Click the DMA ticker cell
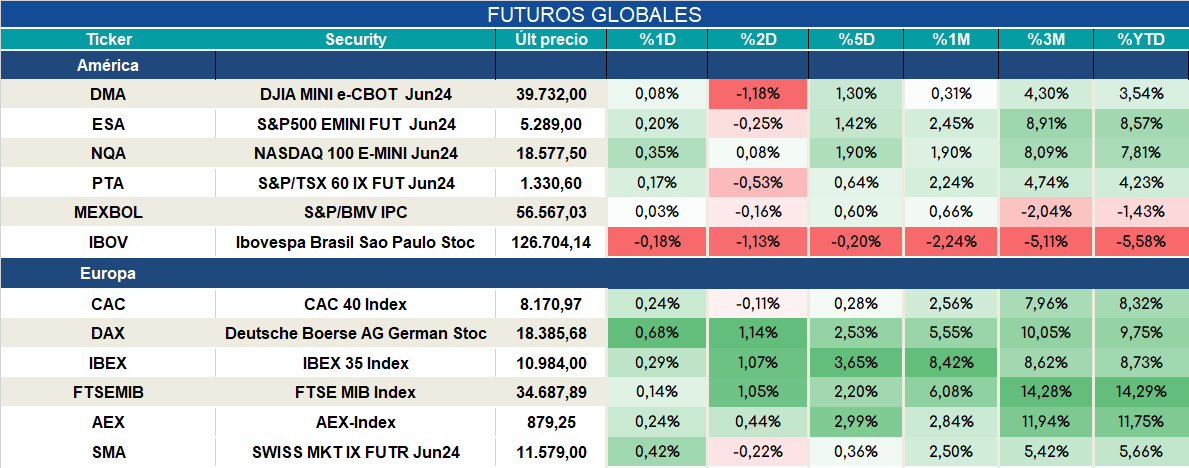This screenshot has height=468, width=1189. pyautogui.click(x=108, y=94)
